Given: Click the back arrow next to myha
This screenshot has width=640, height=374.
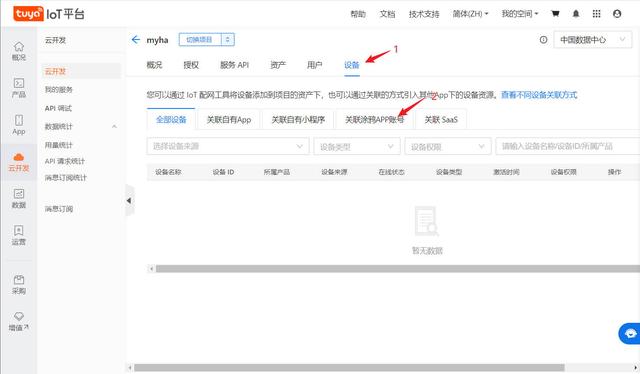Looking at the screenshot, I should click(x=136, y=40).
